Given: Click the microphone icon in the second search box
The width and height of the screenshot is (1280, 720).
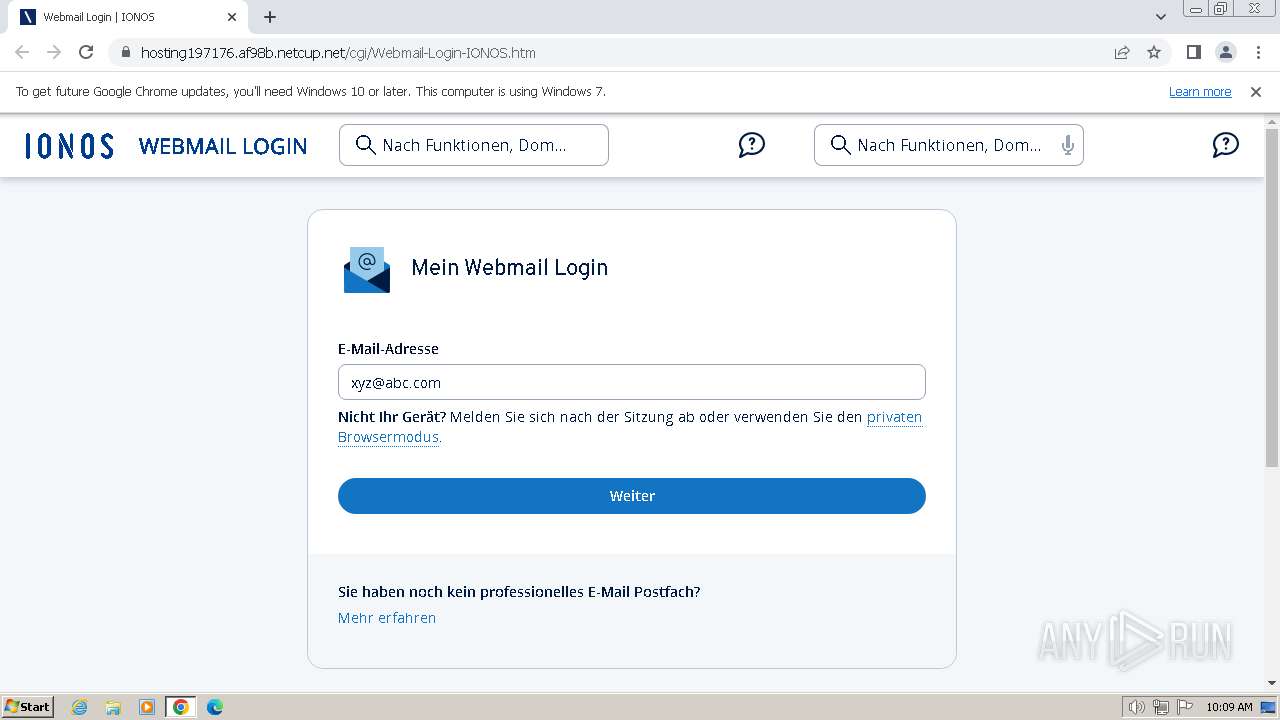Looking at the screenshot, I should (x=1067, y=145).
